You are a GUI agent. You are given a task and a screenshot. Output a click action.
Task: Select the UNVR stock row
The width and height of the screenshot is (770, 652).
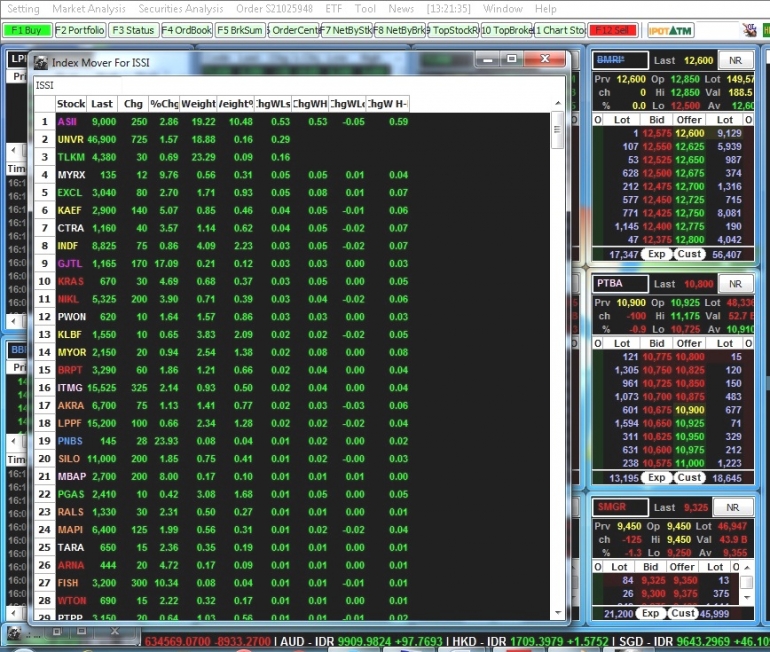coord(222,139)
